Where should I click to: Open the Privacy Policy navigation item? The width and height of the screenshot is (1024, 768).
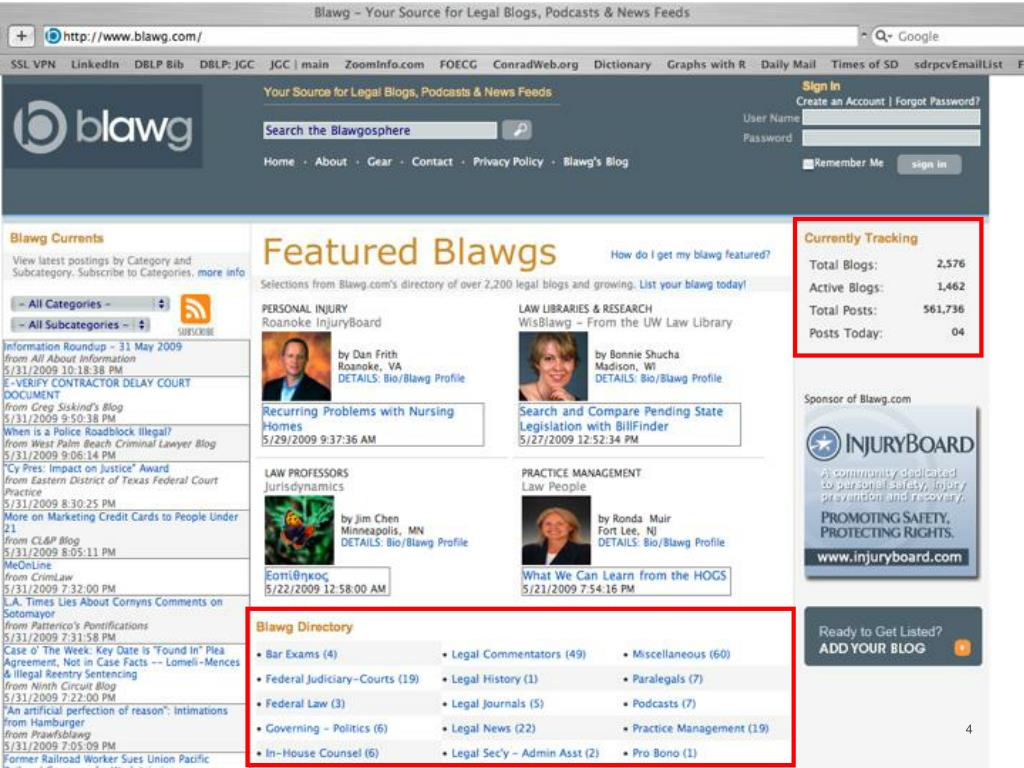point(507,161)
